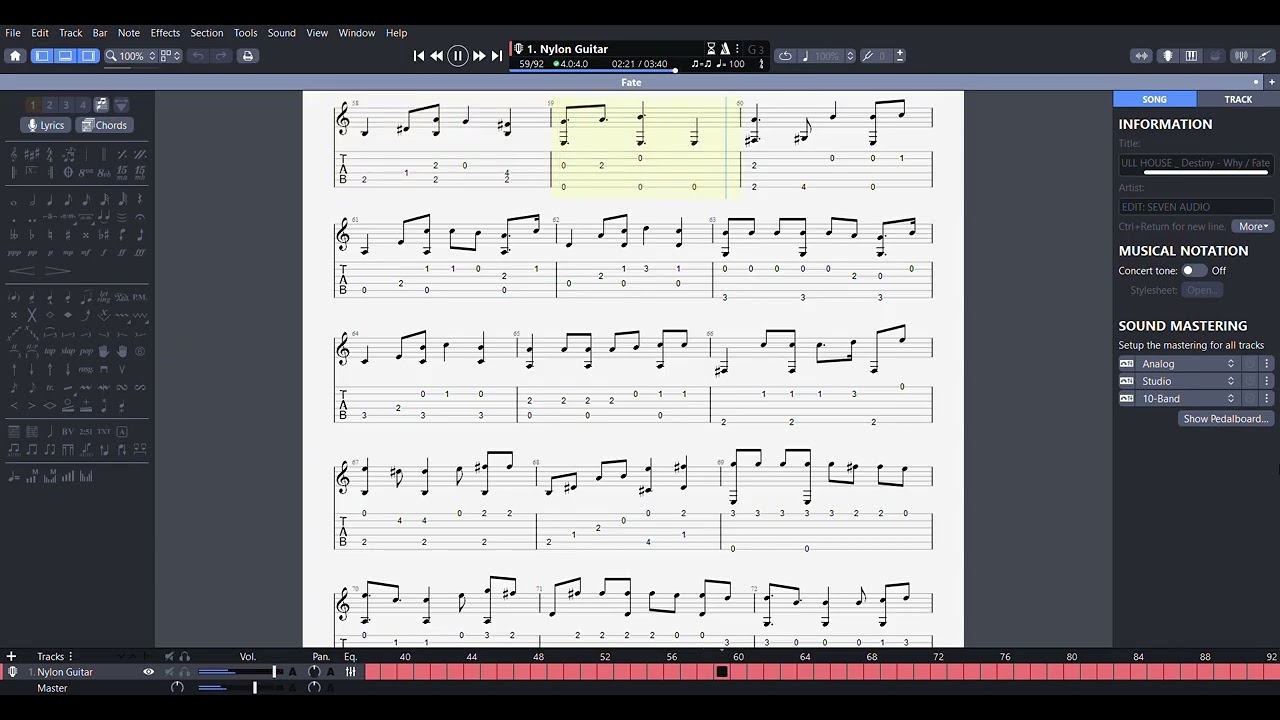Apply the fff dynamic

pyautogui.click(x=140, y=253)
